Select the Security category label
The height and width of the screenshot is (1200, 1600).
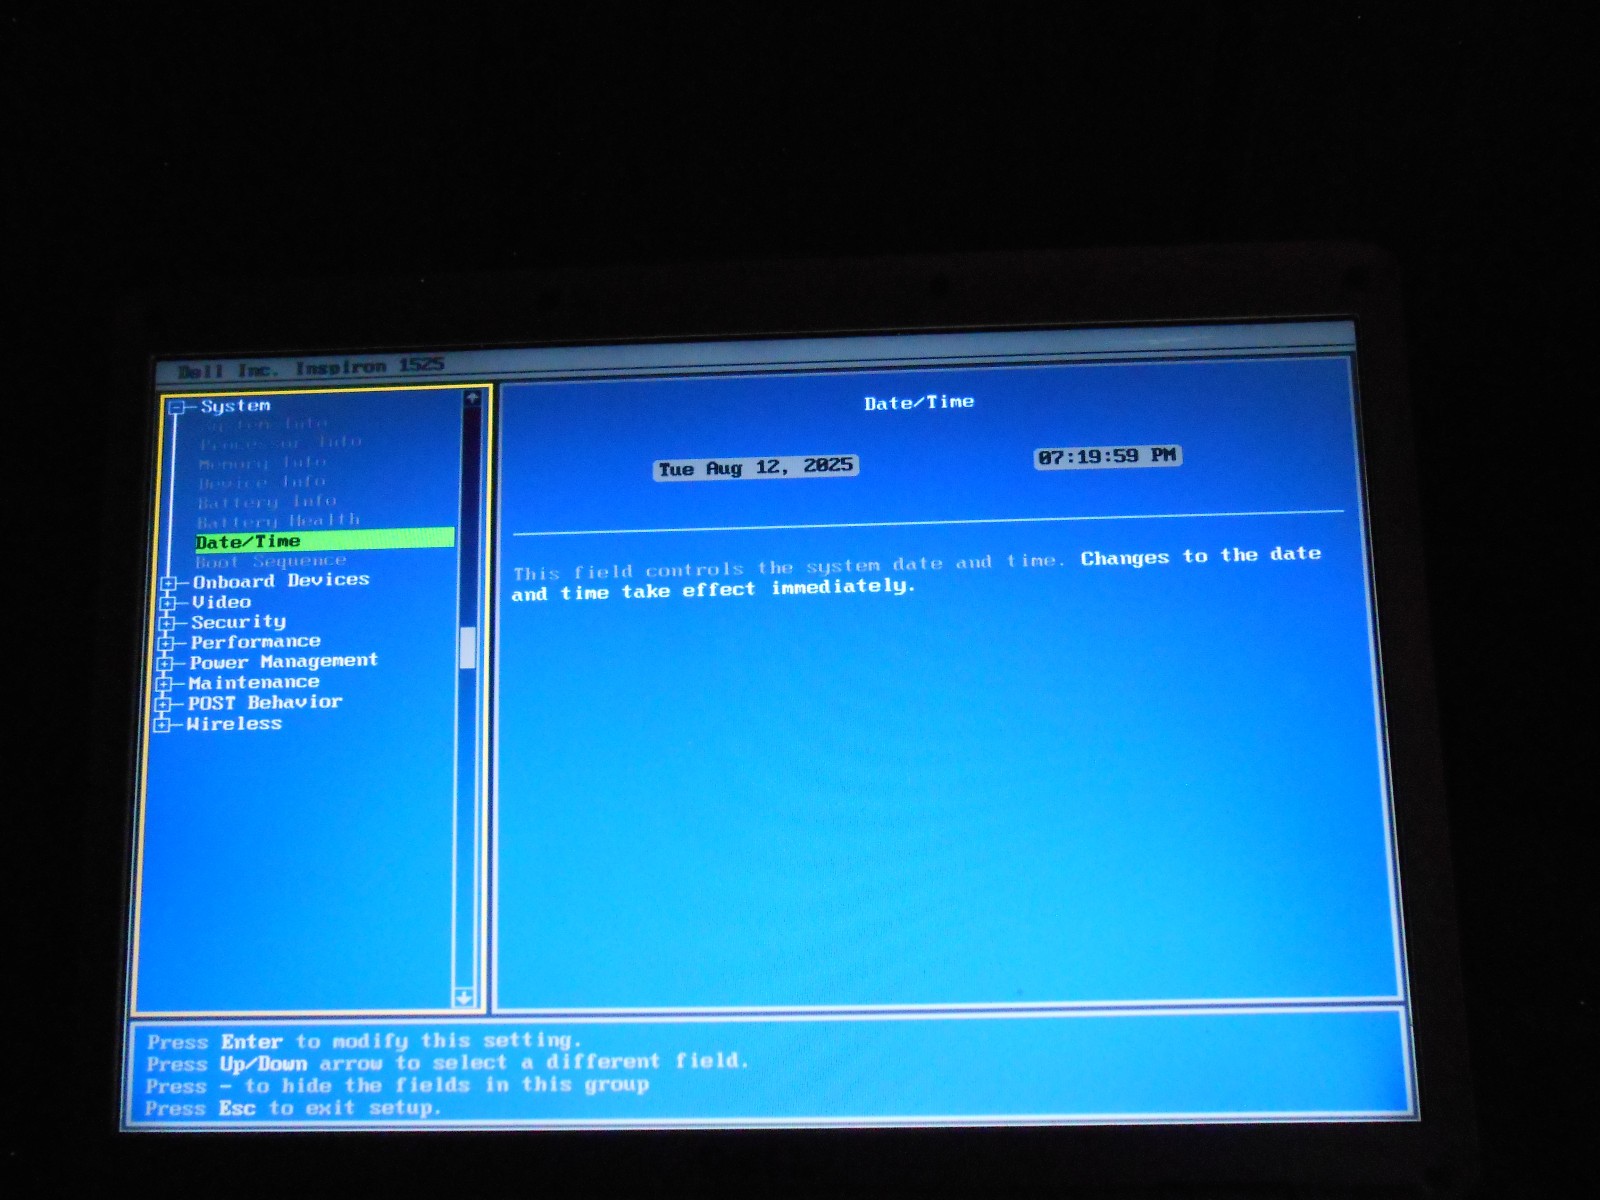point(238,622)
